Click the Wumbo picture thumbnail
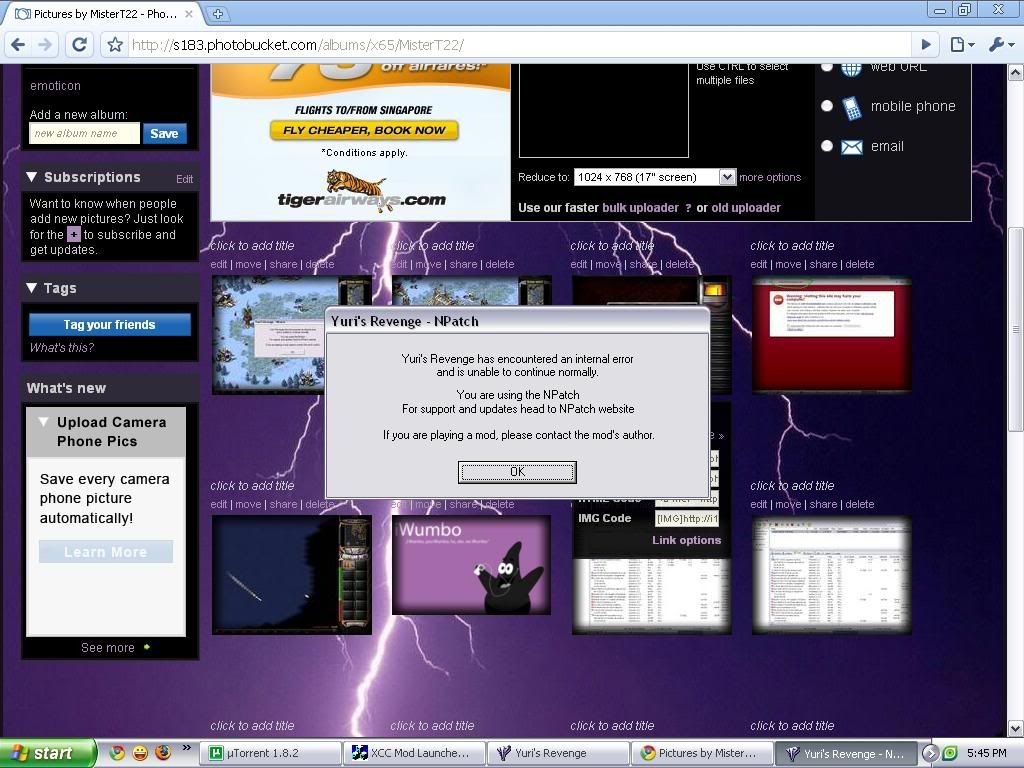The width and height of the screenshot is (1024, 768). pos(471,564)
